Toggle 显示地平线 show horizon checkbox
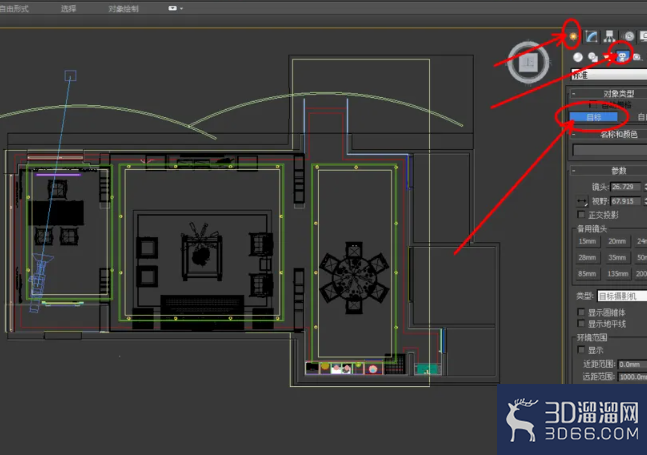Image resolution: width=647 pixels, height=455 pixels. point(581,324)
